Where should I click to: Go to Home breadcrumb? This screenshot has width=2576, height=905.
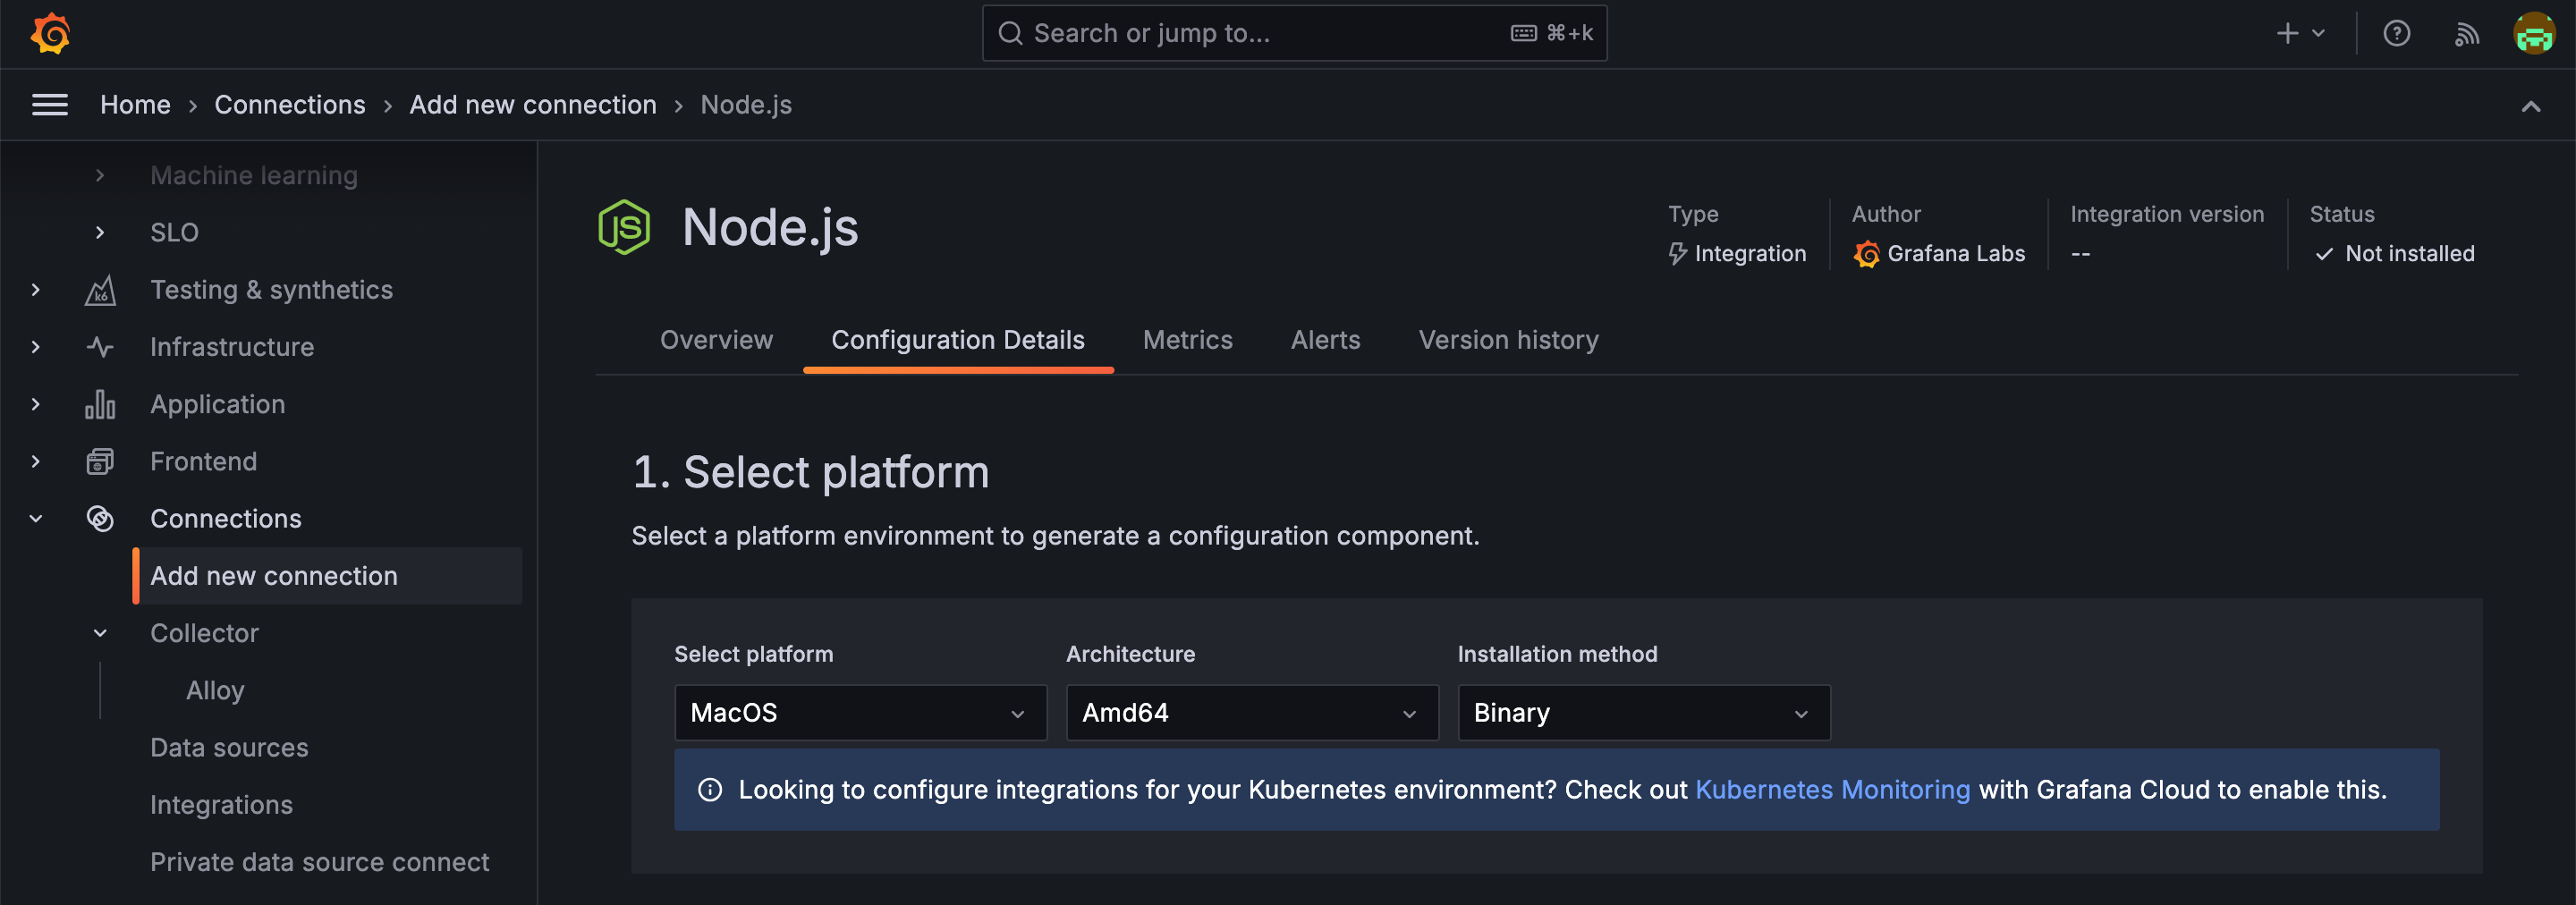point(135,104)
